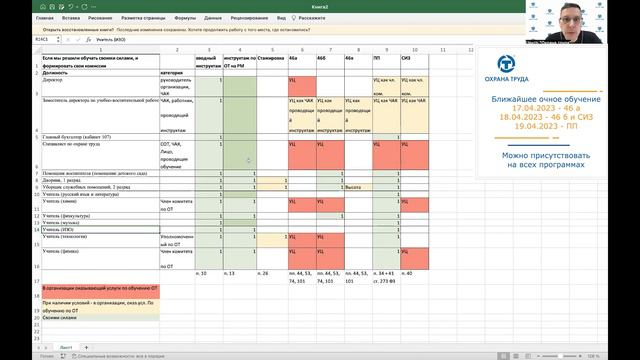Click the Своими силами legend cell
The height and width of the screenshot is (360, 640).
[100, 318]
